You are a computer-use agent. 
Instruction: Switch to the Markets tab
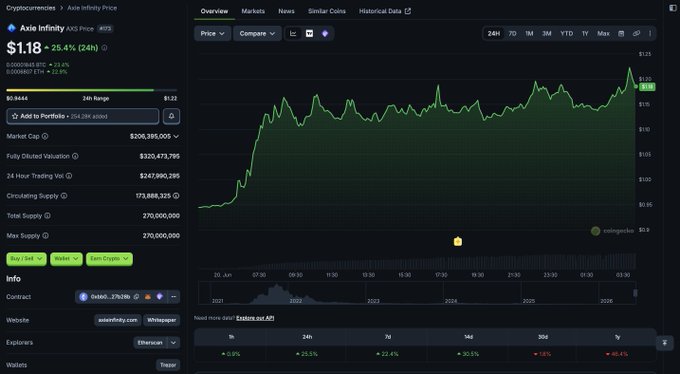pos(253,11)
